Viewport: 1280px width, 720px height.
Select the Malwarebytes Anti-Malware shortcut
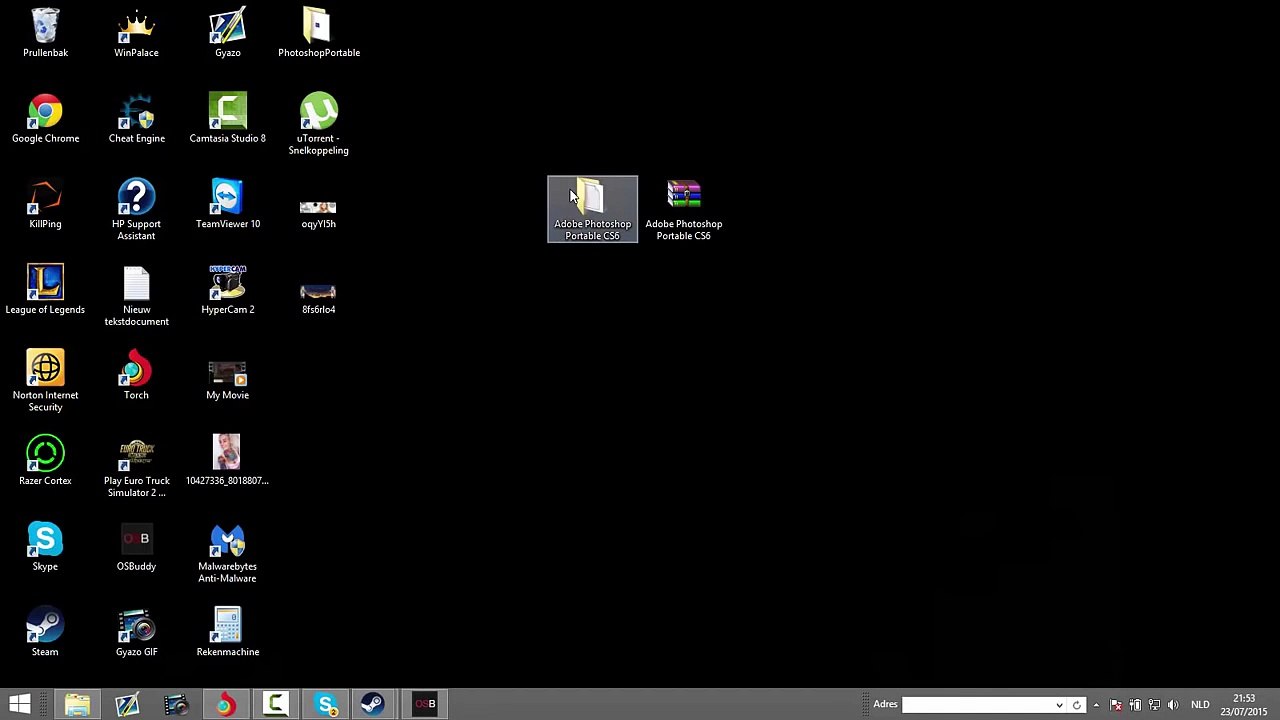point(227,553)
